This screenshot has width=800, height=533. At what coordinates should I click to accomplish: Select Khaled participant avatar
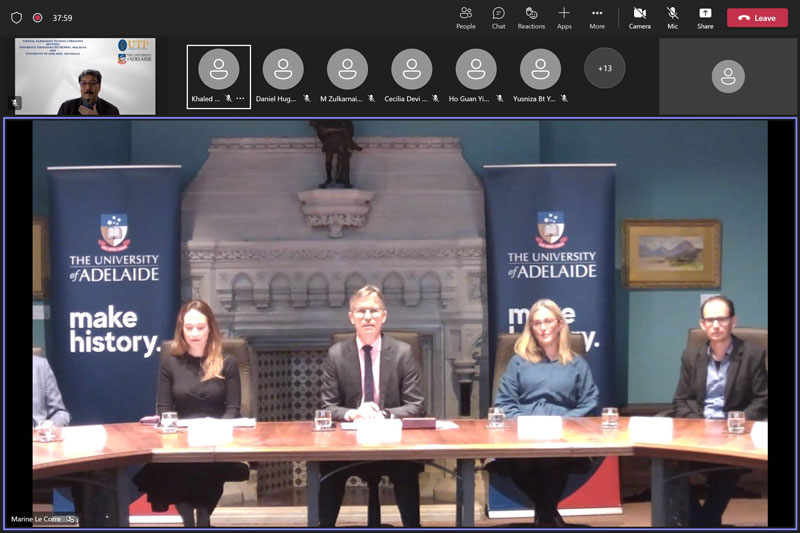[x=218, y=69]
